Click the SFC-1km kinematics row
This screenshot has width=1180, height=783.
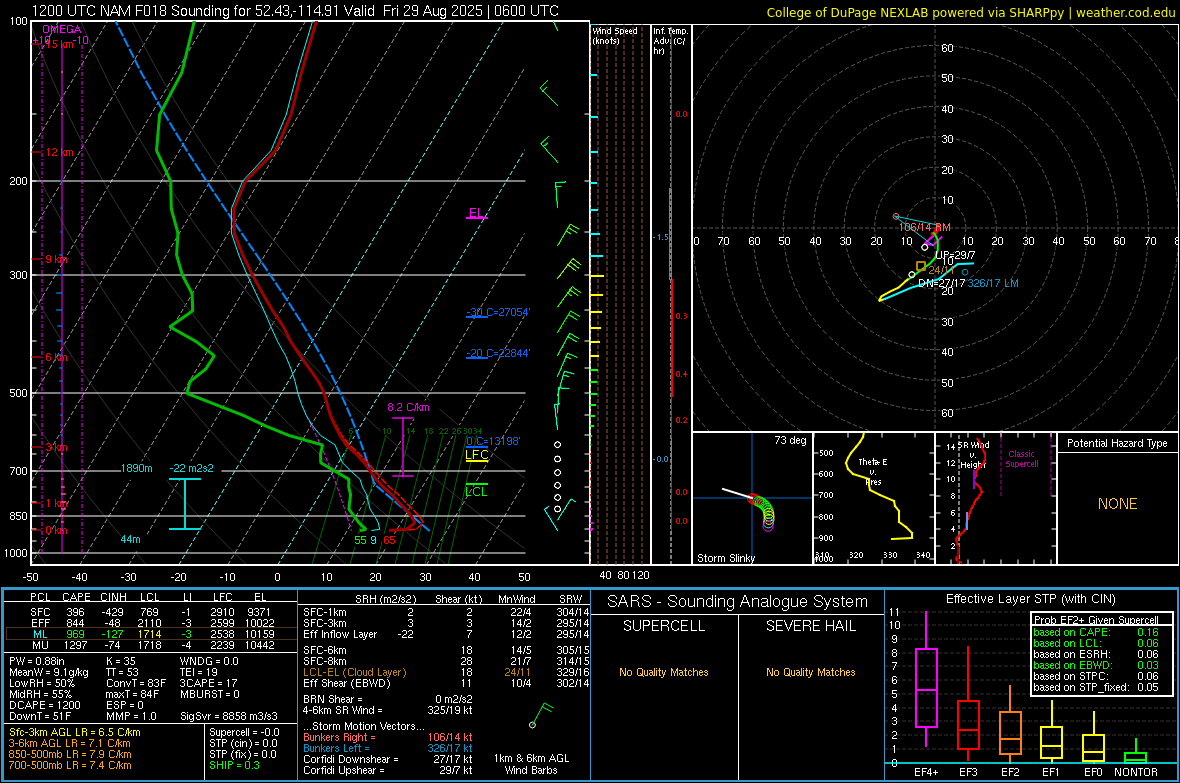[446, 612]
